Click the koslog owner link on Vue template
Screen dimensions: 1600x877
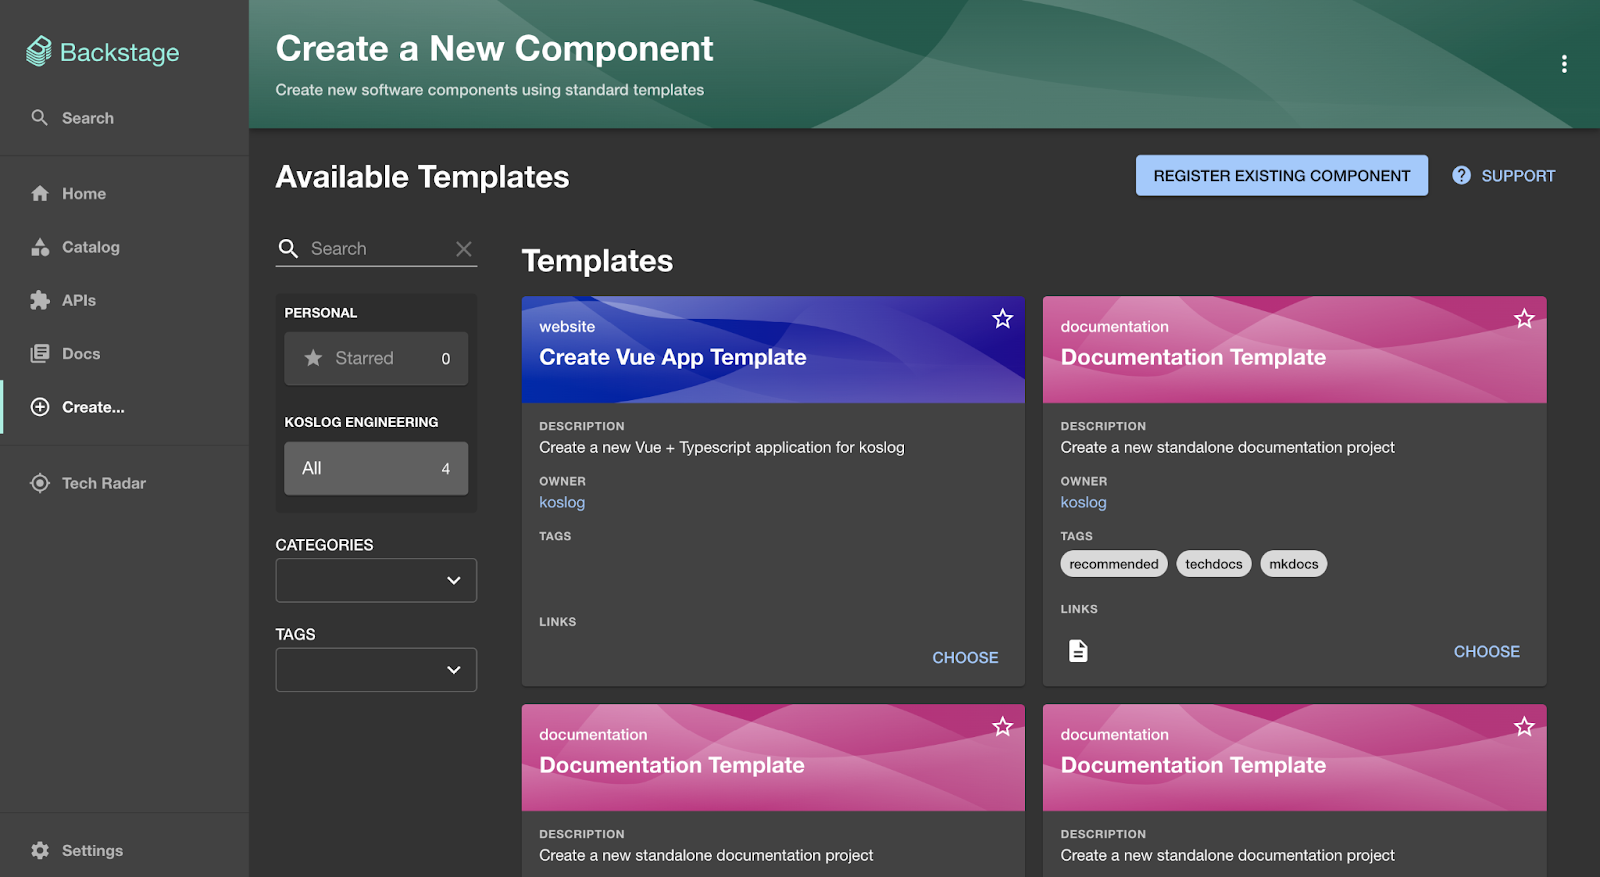[562, 503]
